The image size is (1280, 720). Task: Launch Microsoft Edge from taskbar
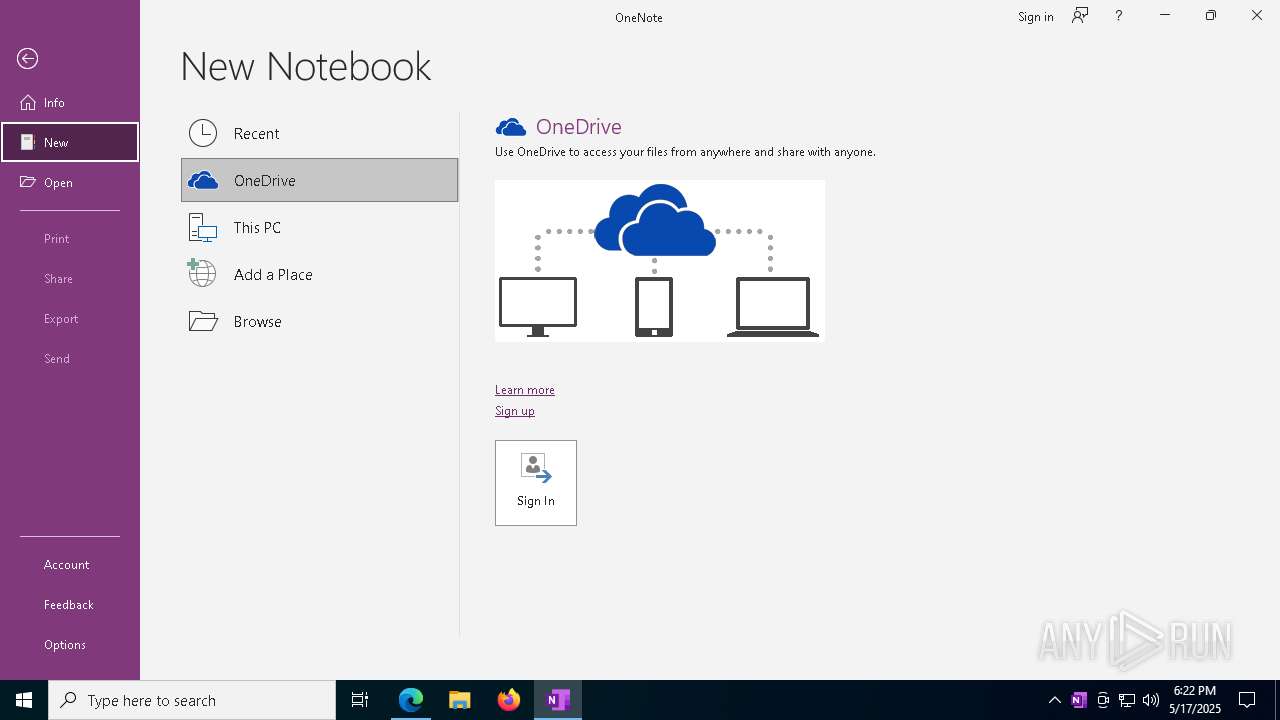(411, 700)
